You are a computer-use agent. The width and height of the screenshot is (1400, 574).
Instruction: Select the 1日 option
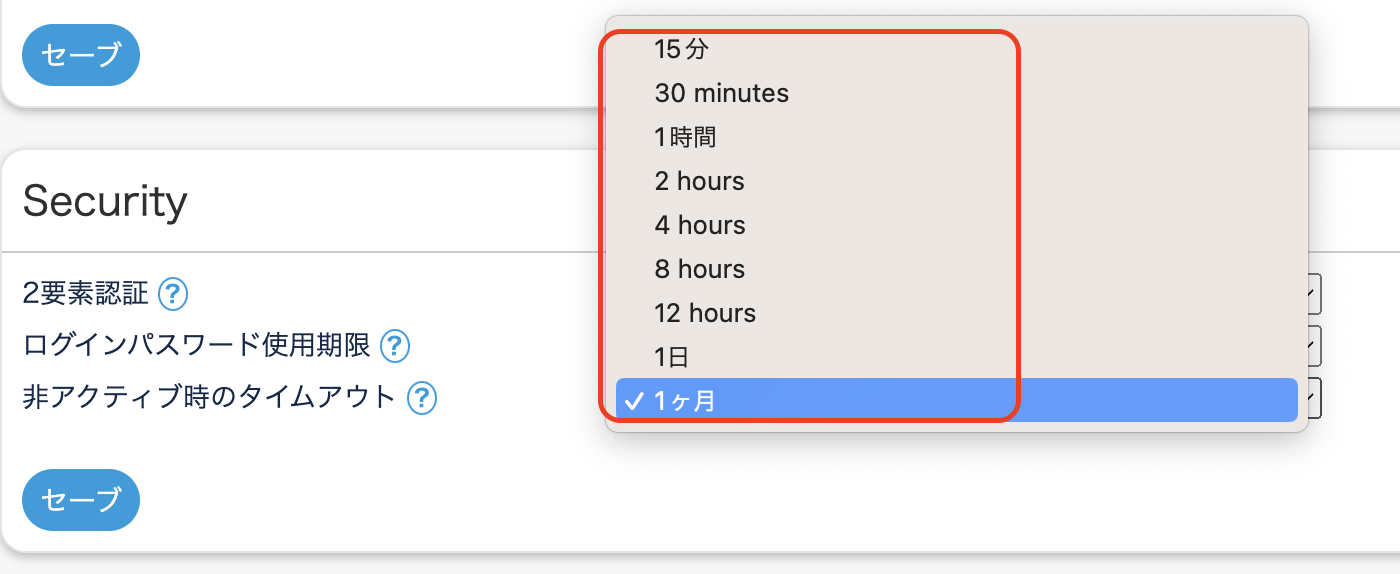671,357
